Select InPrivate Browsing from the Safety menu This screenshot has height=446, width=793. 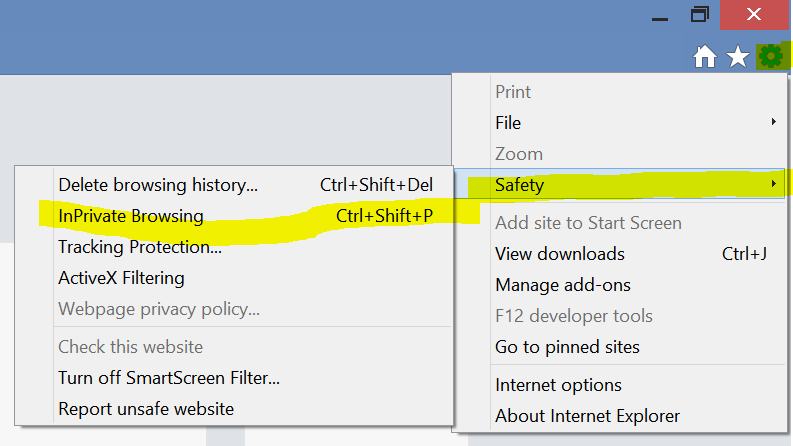tap(131, 216)
